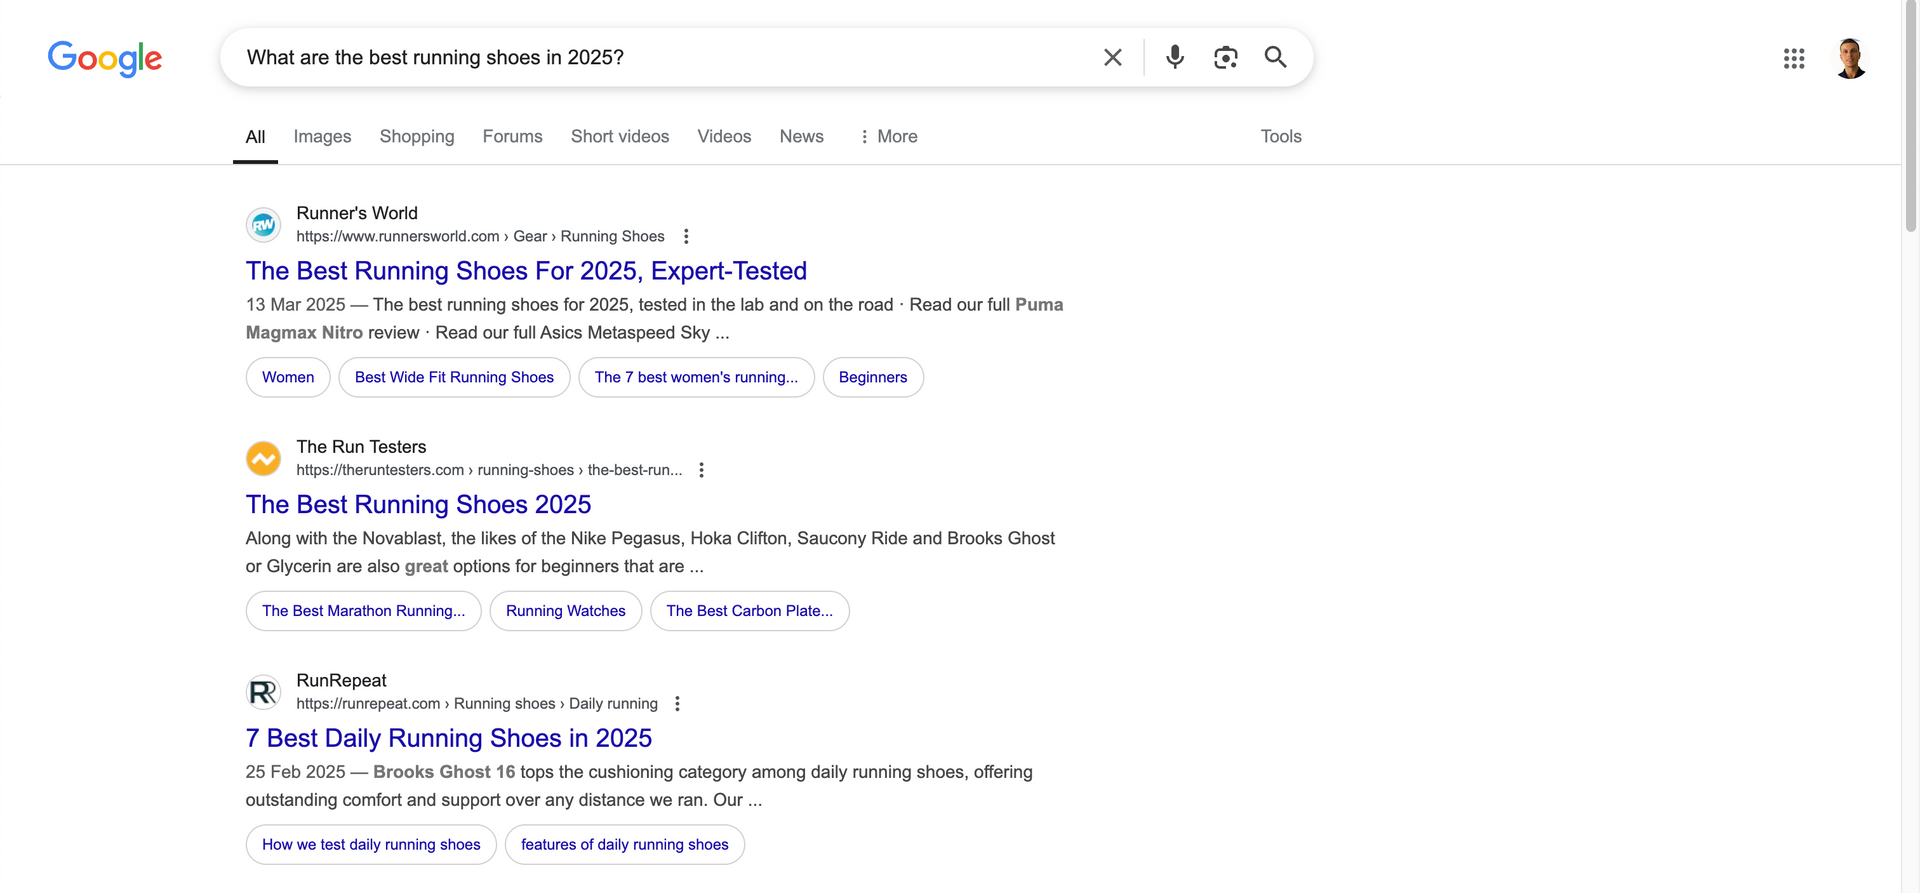The image size is (1920, 893).
Task: Expand the More search filters menu
Action: (x=888, y=137)
